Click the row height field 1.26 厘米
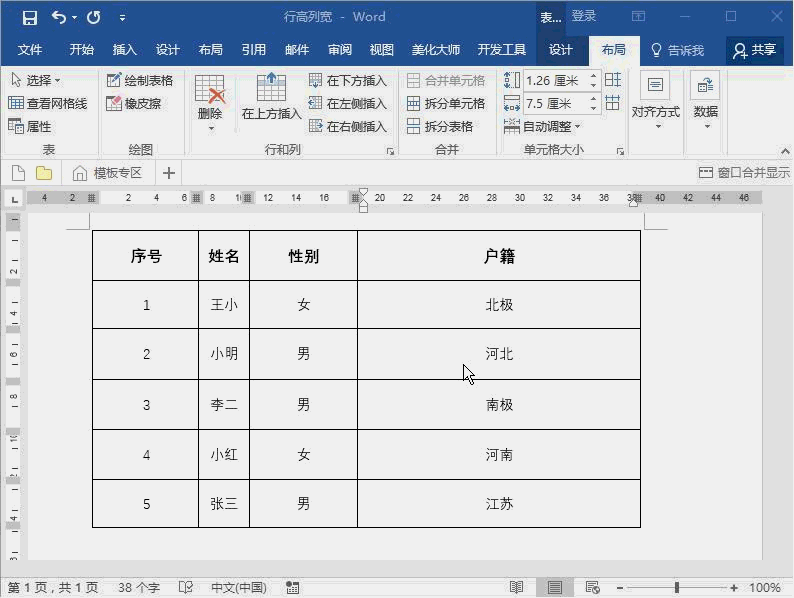Viewport: 794px width, 598px height. [554, 80]
